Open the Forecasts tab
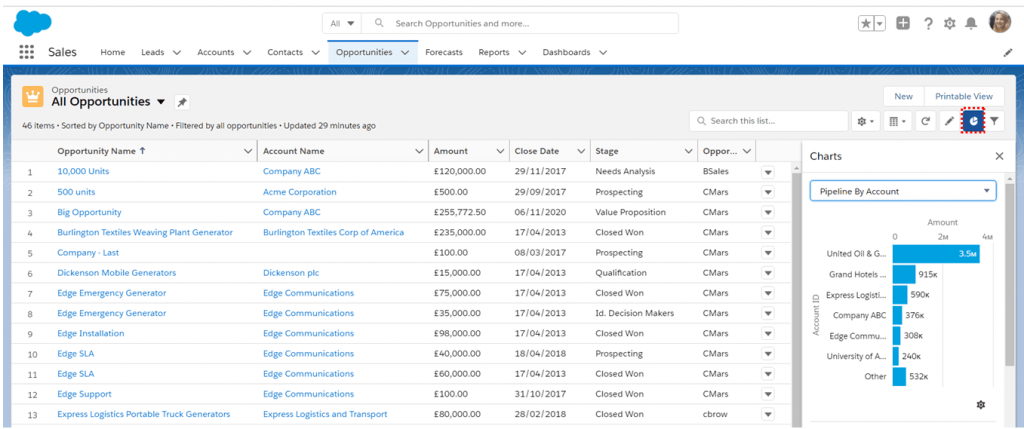1024x429 pixels. click(444, 52)
